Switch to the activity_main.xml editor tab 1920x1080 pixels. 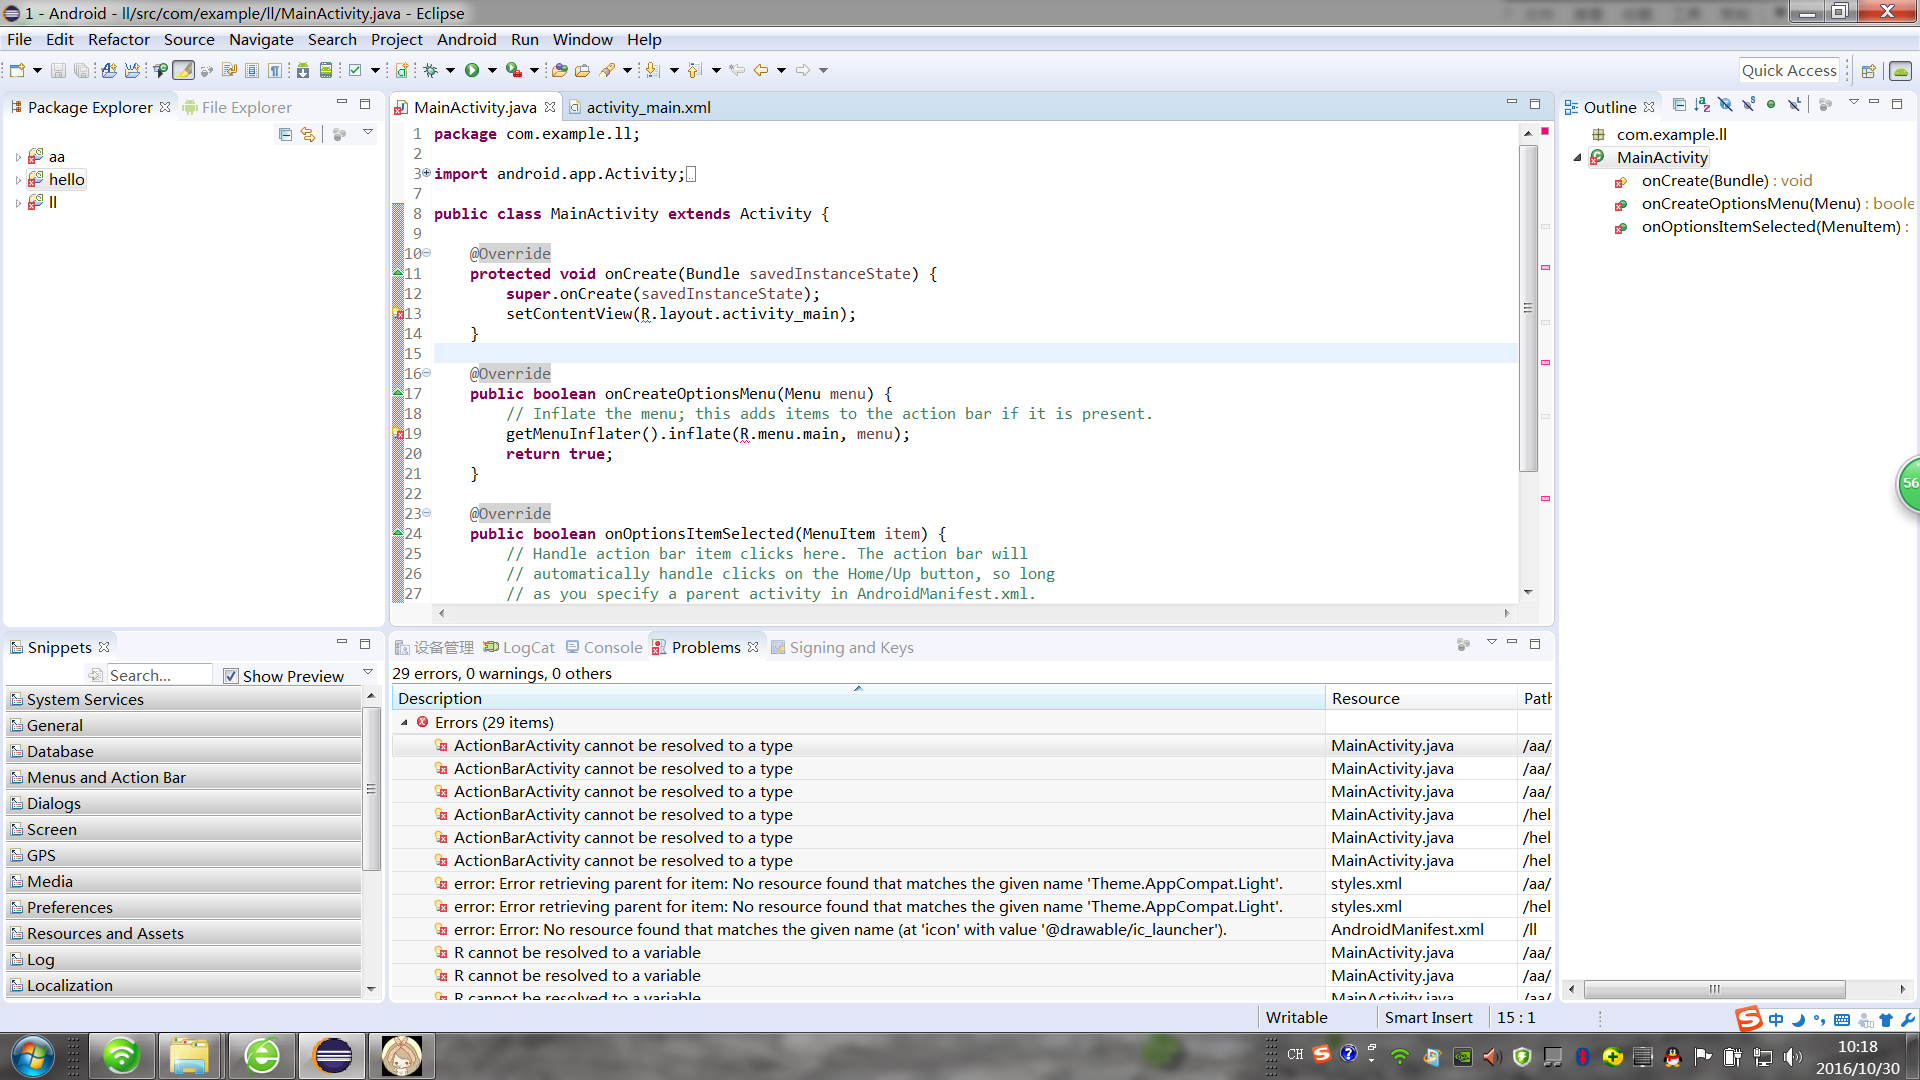tap(640, 107)
